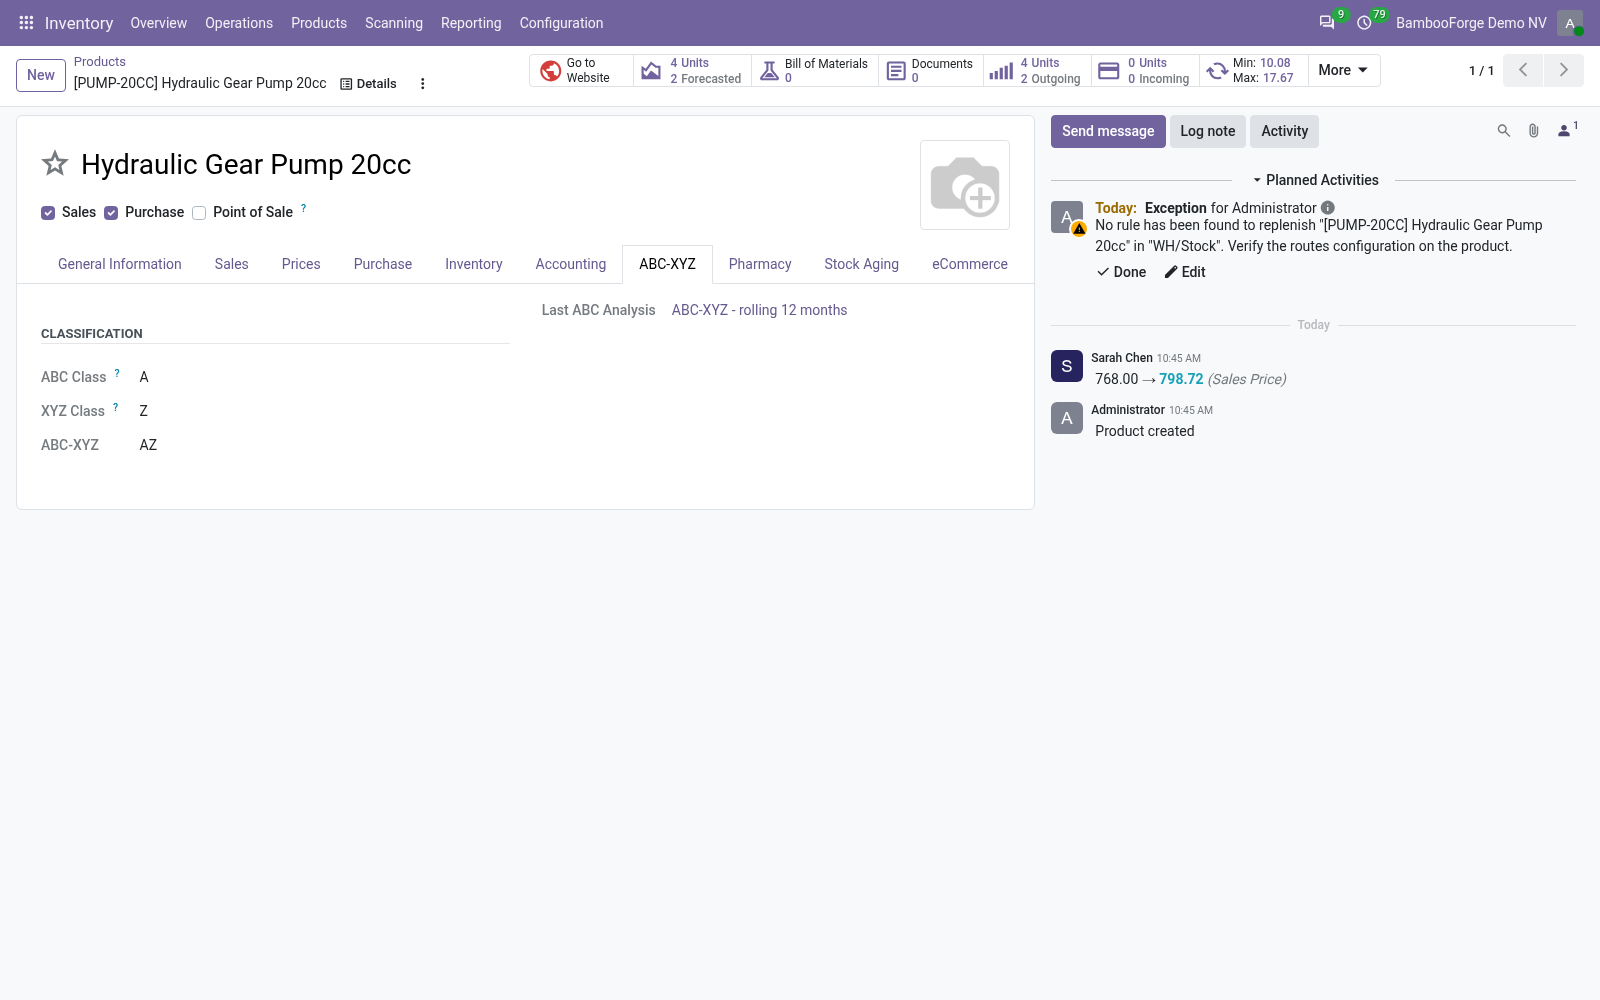Upload a product image via camera placeholder
The width and height of the screenshot is (1600, 1000).
[x=965, y=185]
